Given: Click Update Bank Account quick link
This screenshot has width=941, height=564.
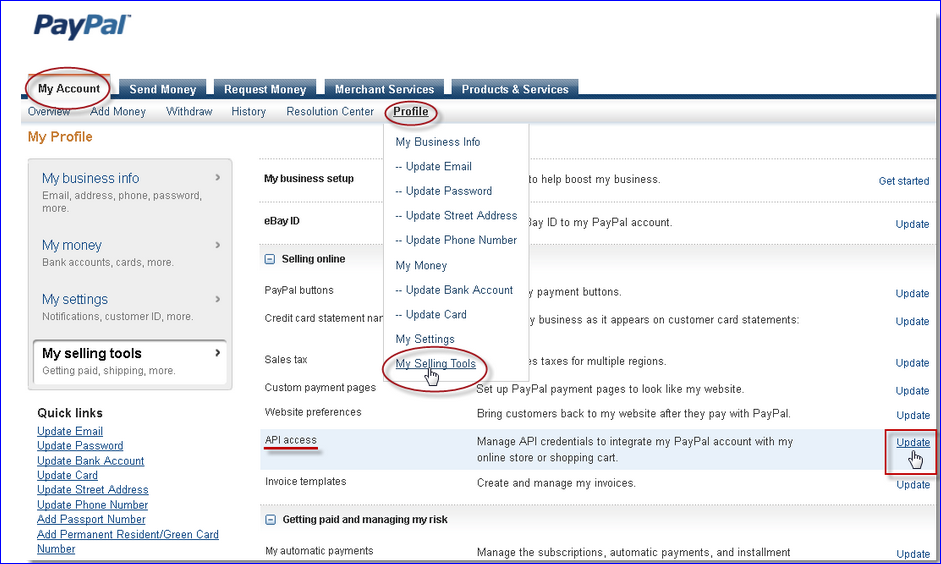Looking at the screenshot, I should click(91, 461).
